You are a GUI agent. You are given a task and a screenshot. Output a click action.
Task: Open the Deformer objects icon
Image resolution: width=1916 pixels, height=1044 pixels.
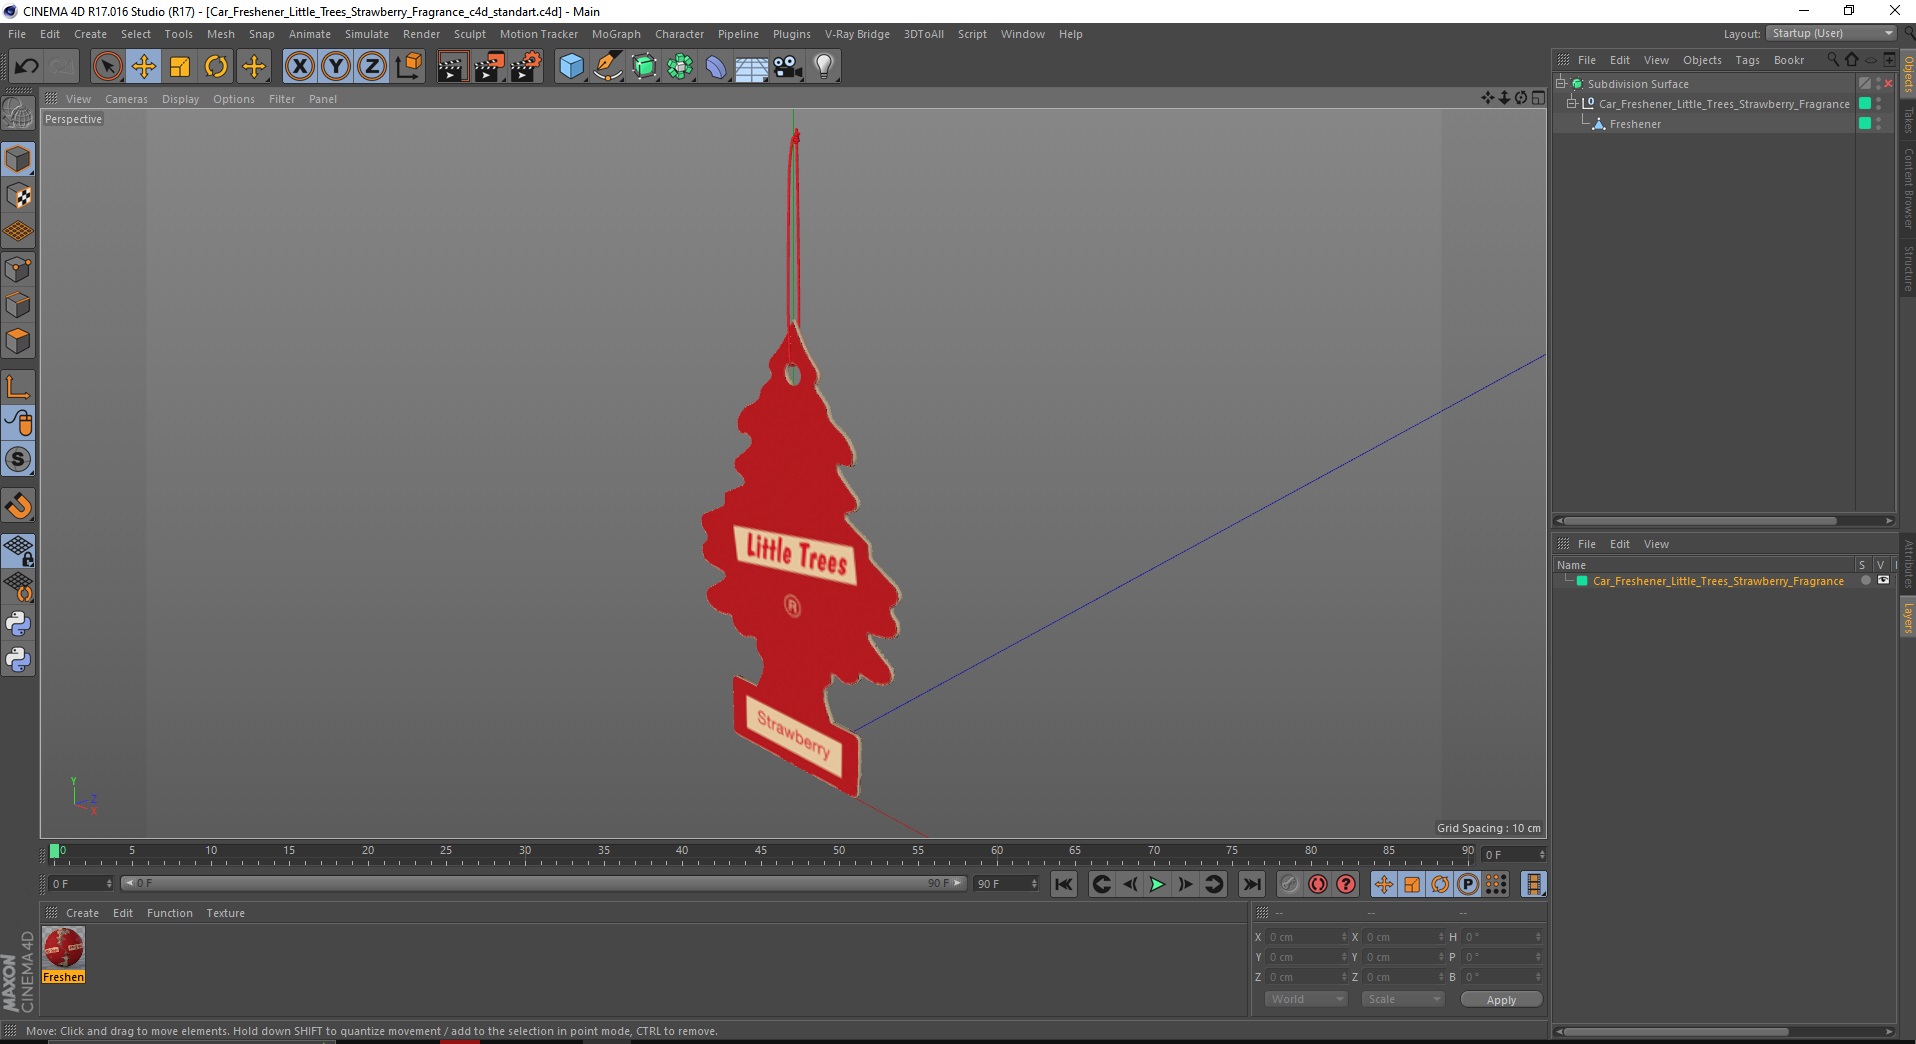click(x=716, y=67)
